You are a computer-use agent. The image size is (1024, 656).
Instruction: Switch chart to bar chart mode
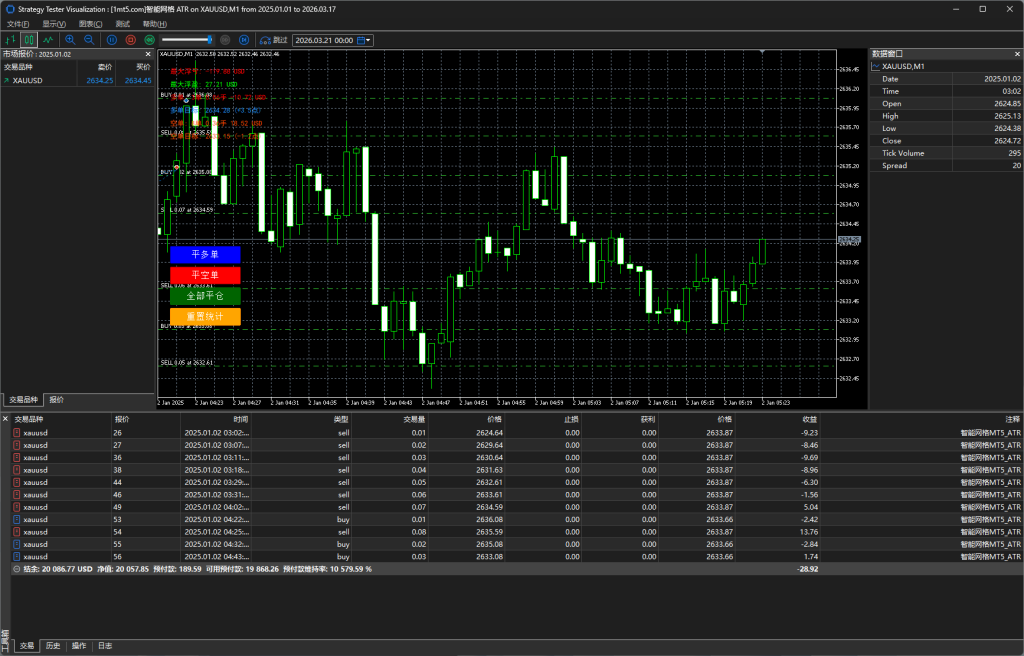10,40
